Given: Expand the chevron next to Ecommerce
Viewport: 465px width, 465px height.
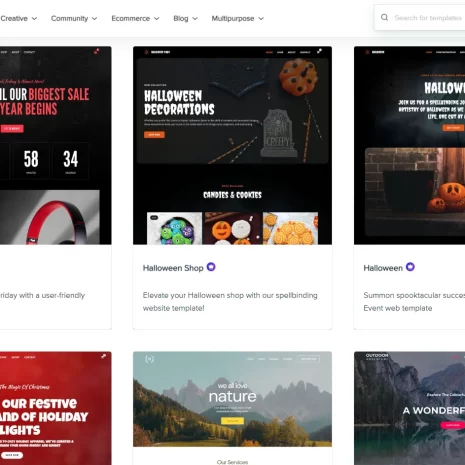Looking at the screenshot, I should 156,19.
